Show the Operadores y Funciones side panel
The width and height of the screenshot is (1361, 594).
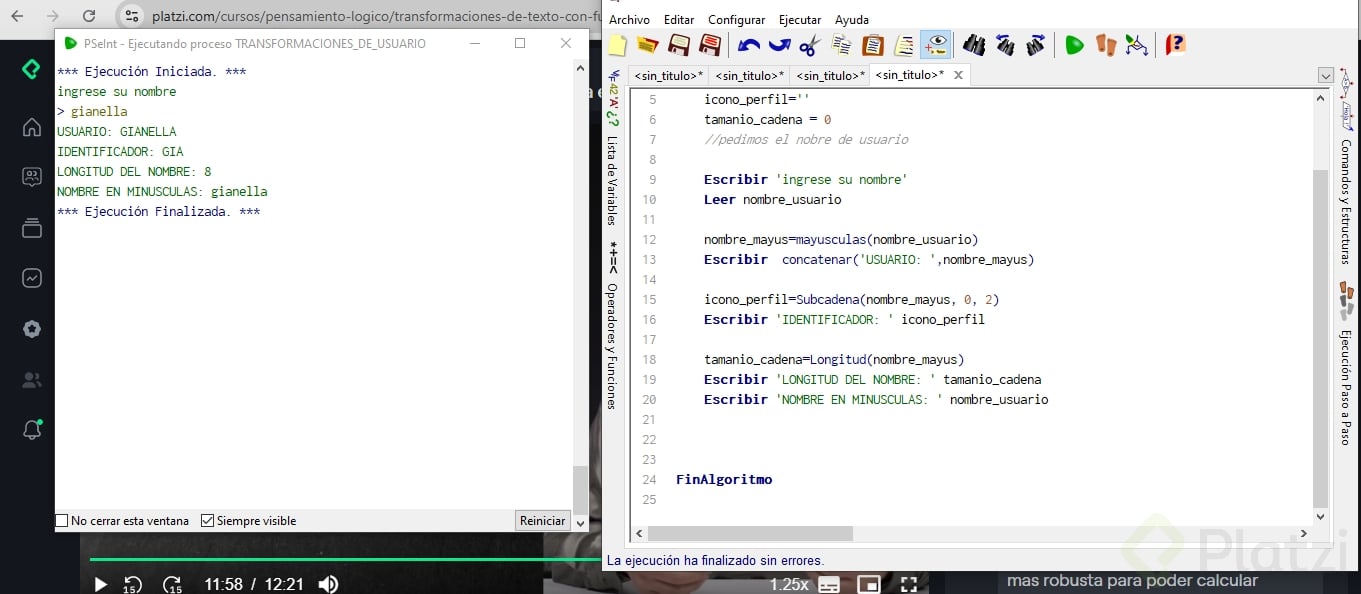click(x=613, y=325)
